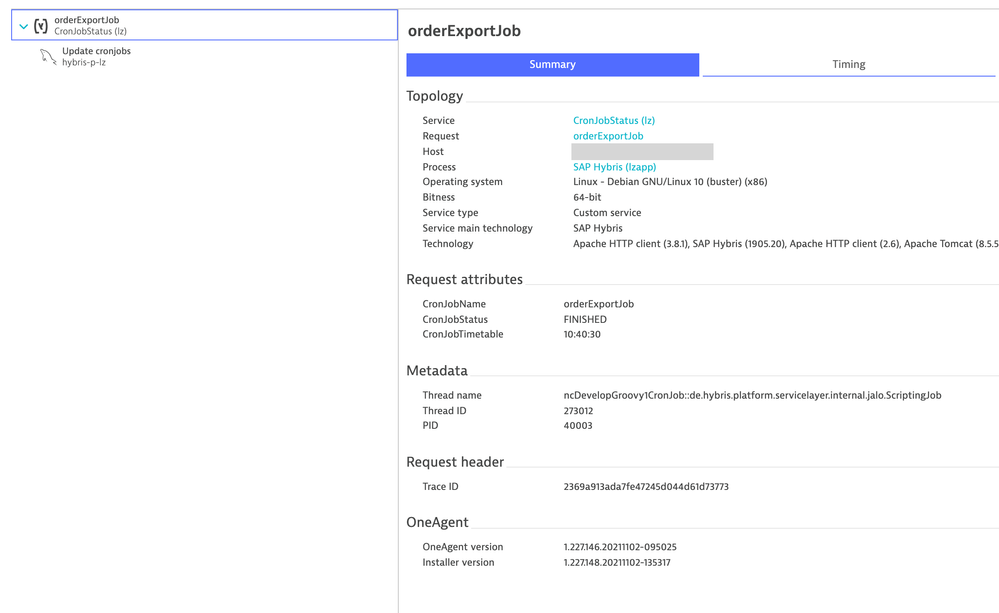This screenshot has width=999, height=613.
Task: Select the Update cronjobs child node
Action: click(96, 51)
